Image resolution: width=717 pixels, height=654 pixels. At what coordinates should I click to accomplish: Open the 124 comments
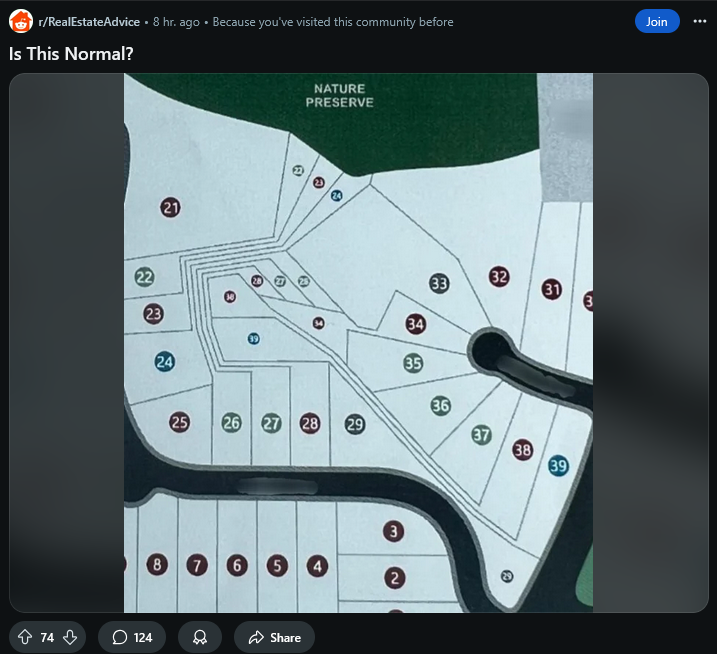(132, 637)
